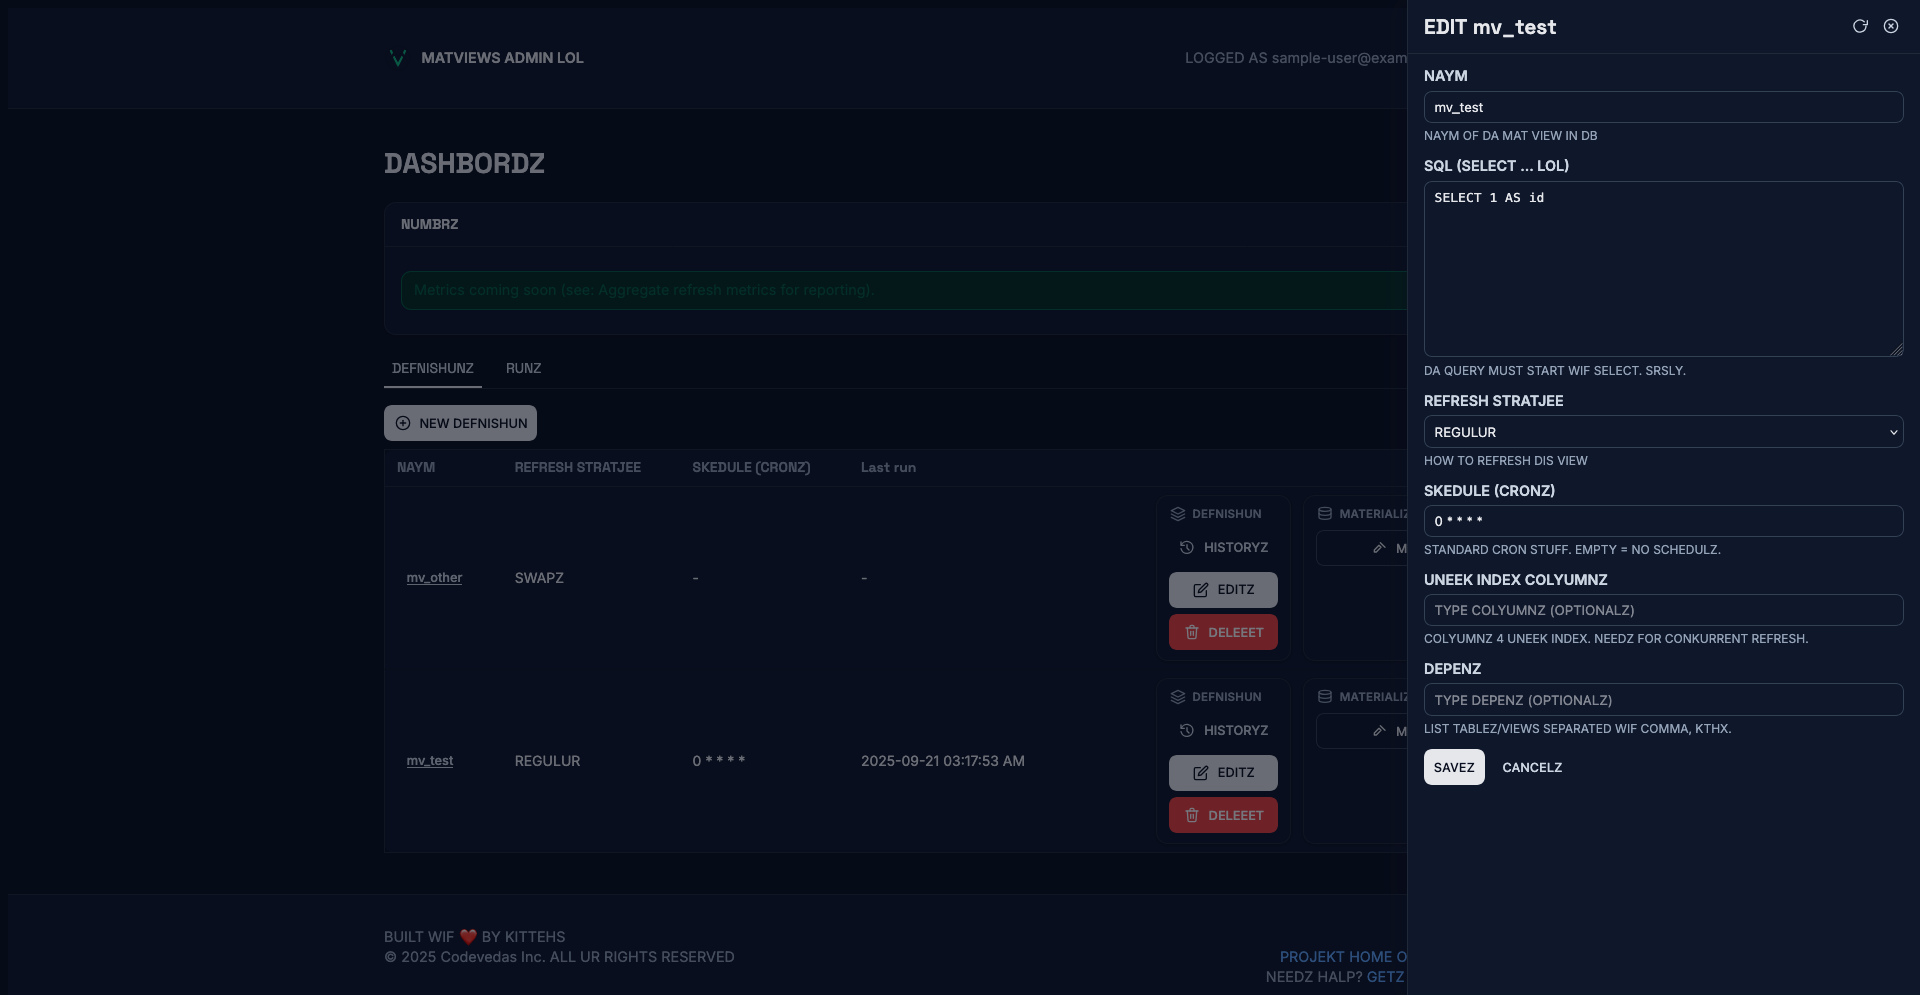This screenshot has height=995, width=1920.
Task: Click the refresh icon in edit panel header
Action: click(x=1860, y=27)
